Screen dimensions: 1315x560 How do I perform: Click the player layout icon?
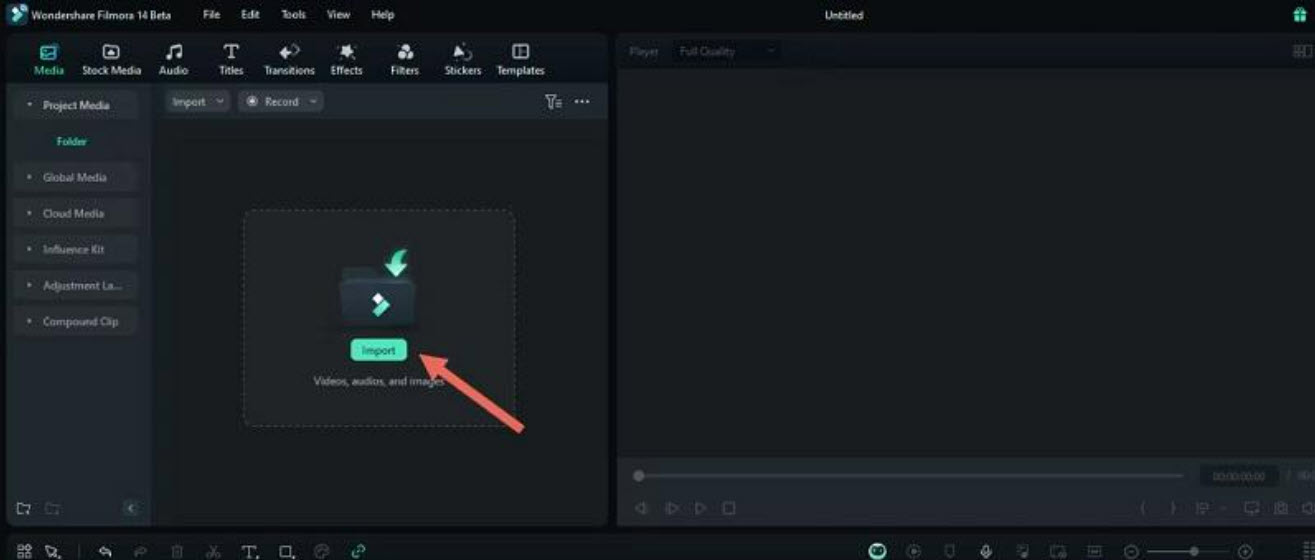point(1302,51)
